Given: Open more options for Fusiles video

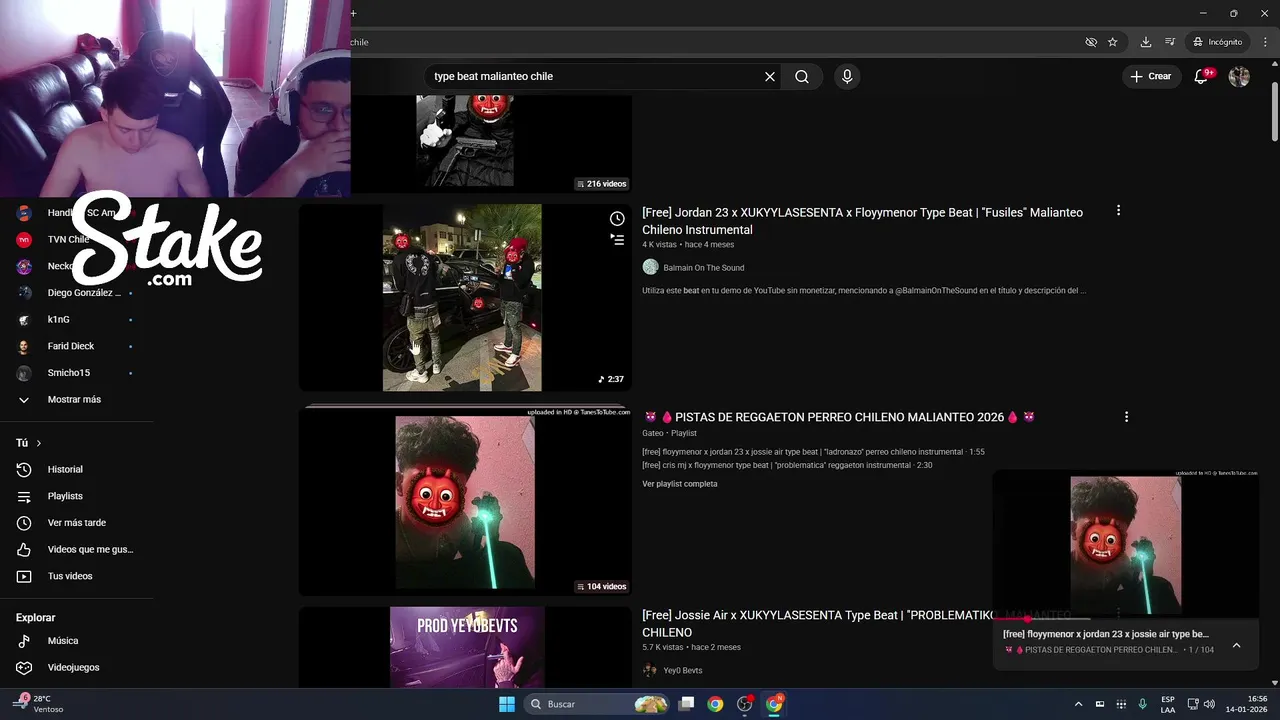Looking at the screenshot, I should (1118, 211).
